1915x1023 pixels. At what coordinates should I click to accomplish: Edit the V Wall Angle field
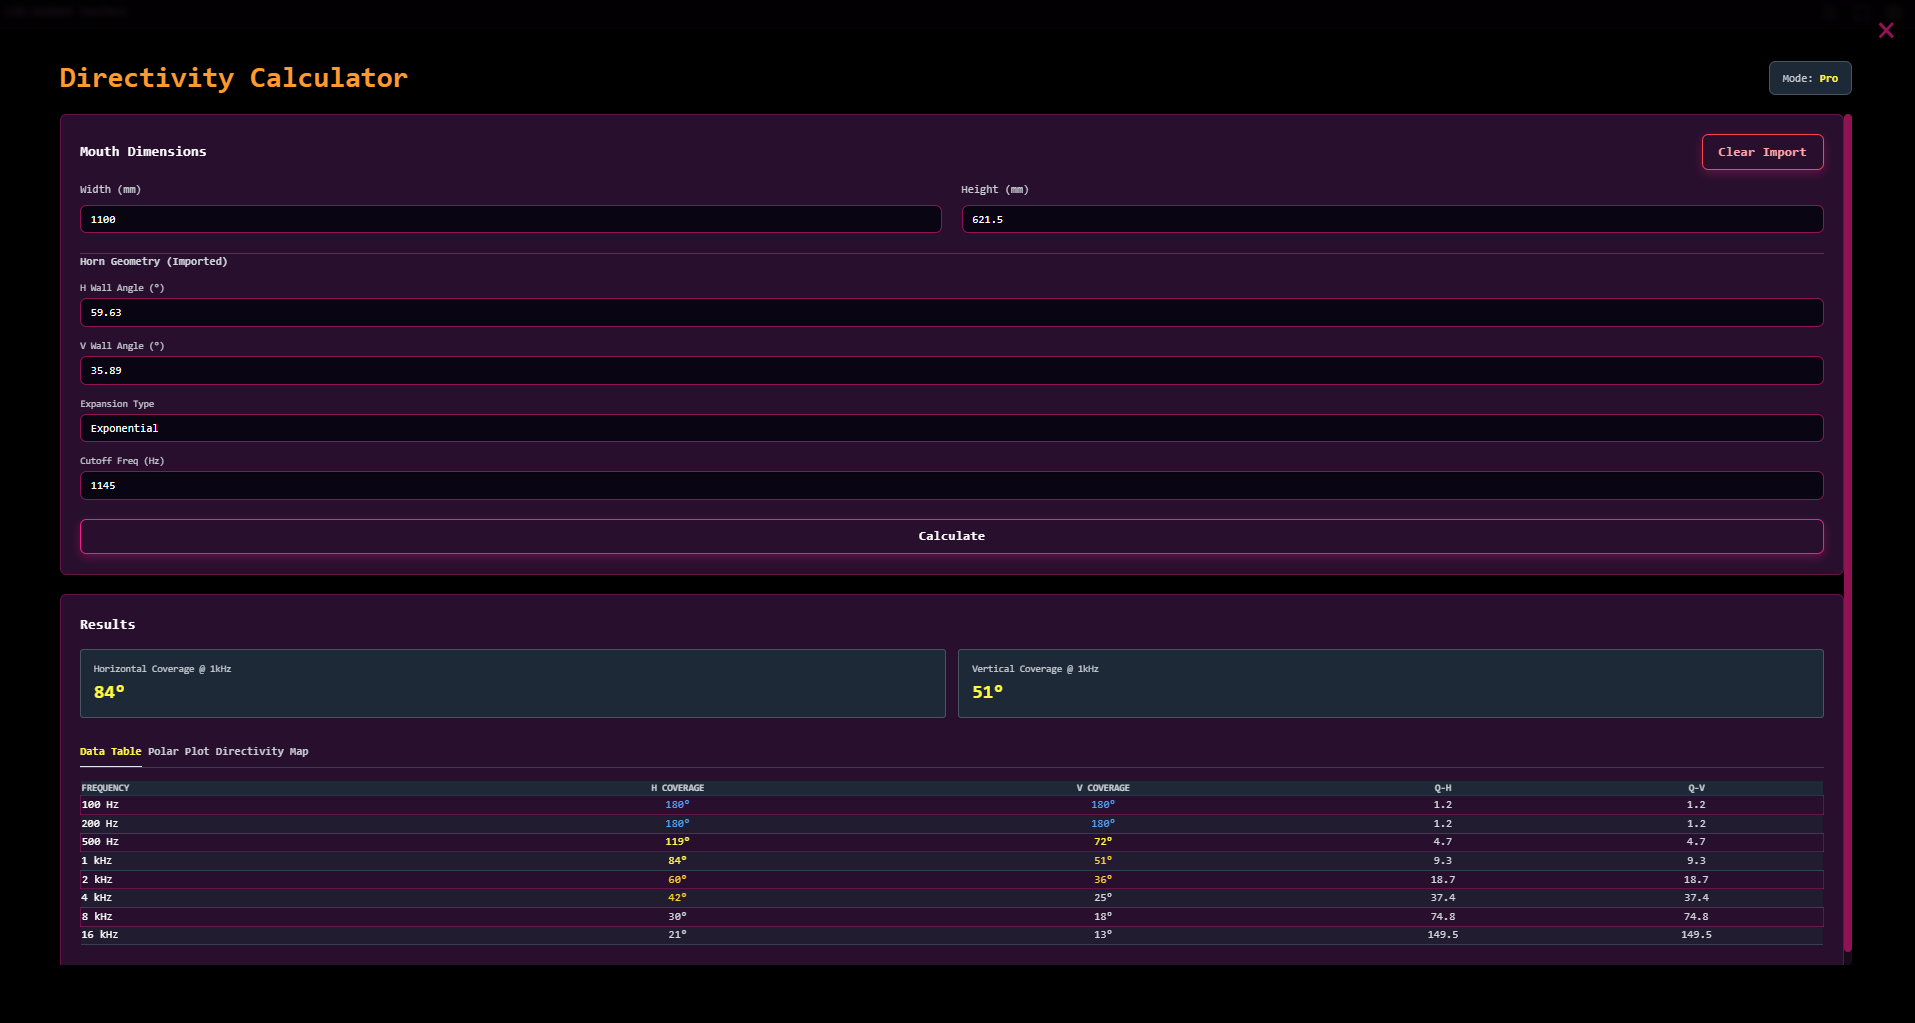coord(951,371)
